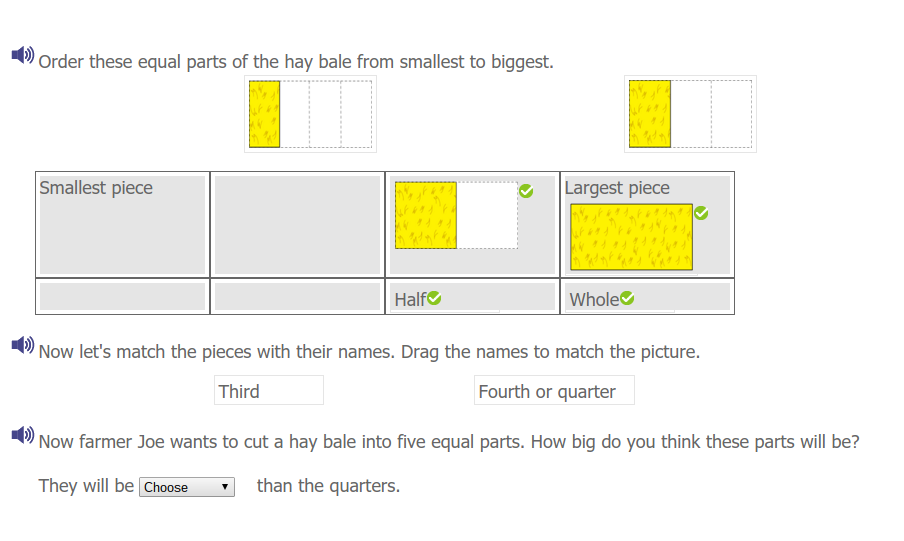Click the half hay bale picture in table
The image size is (904, 541).
456,215
